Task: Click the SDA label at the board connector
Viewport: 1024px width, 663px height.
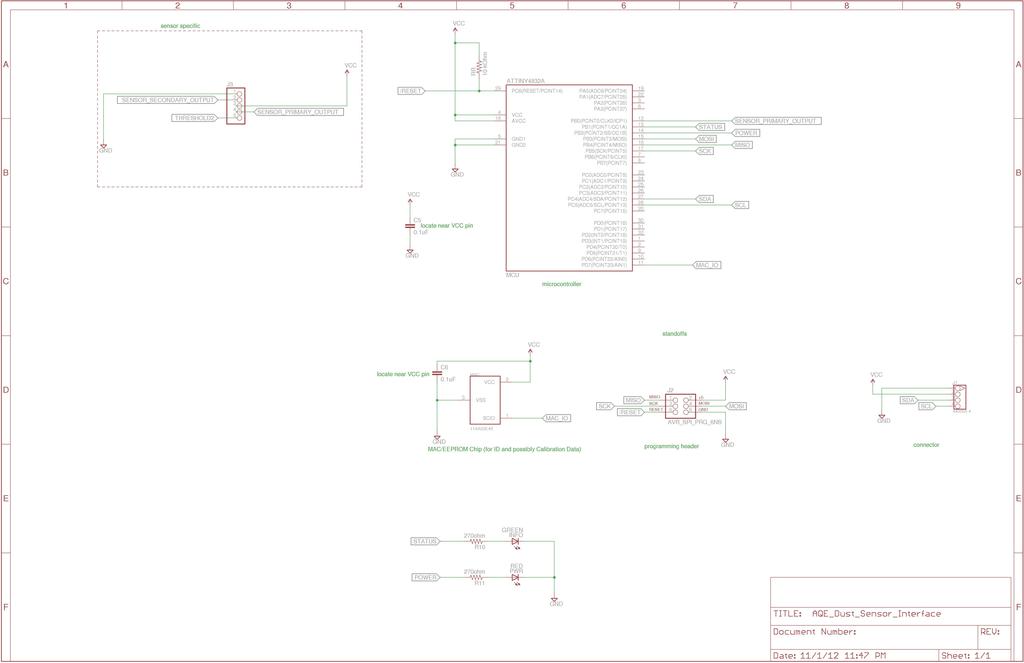Action: tap(908, 400)
